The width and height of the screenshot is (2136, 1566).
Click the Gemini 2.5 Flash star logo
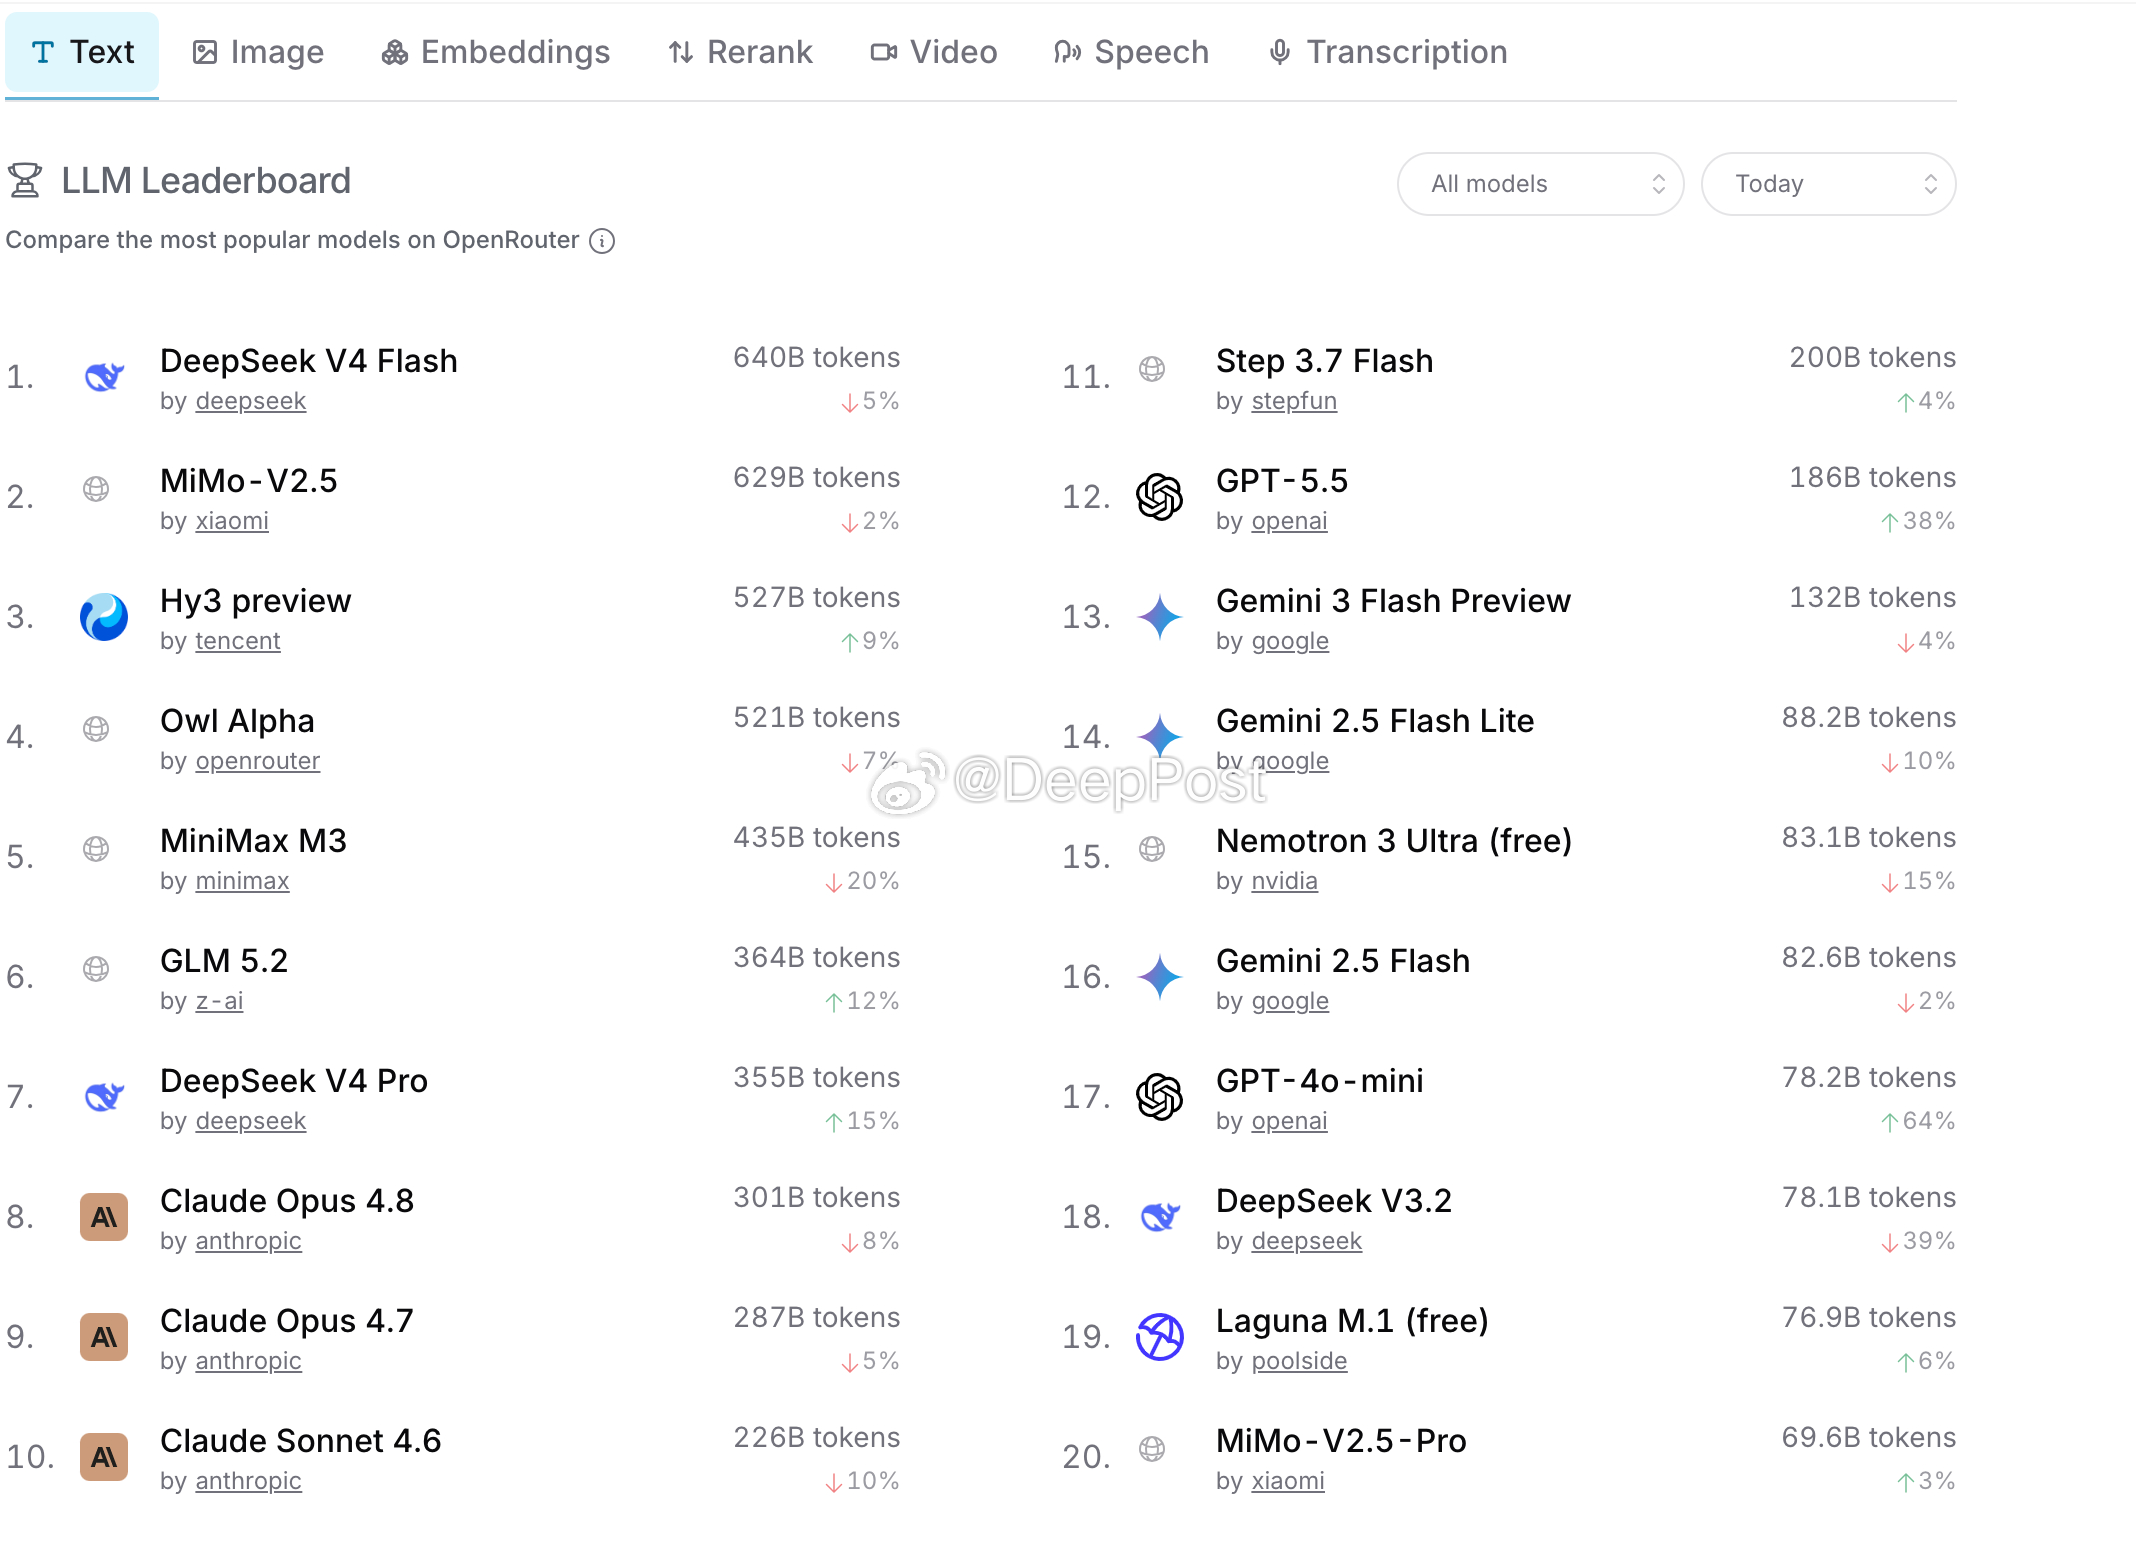pyautogui.click(x=1160, y=977)
